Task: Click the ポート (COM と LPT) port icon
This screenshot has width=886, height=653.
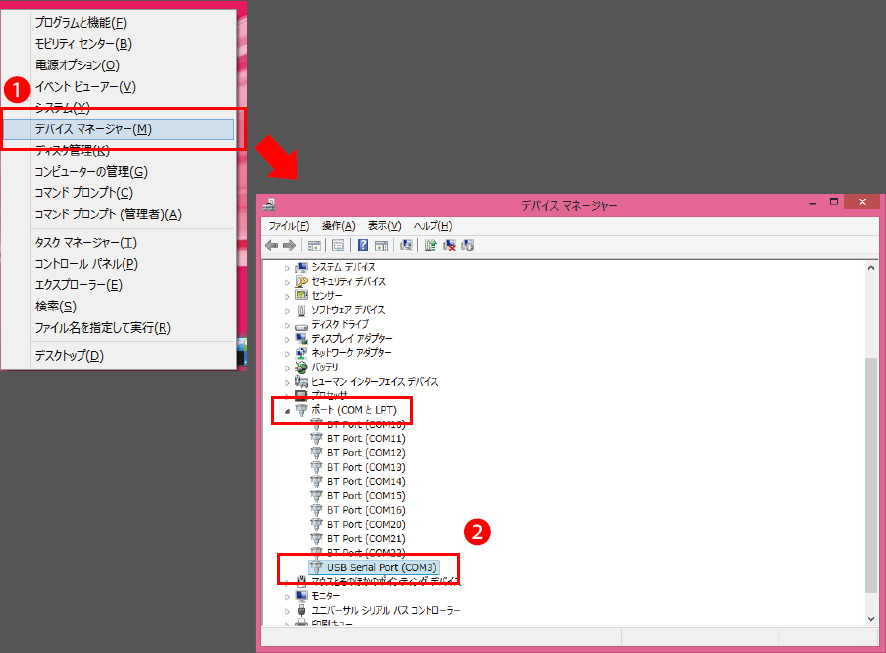Action: (x=302, y=410)
